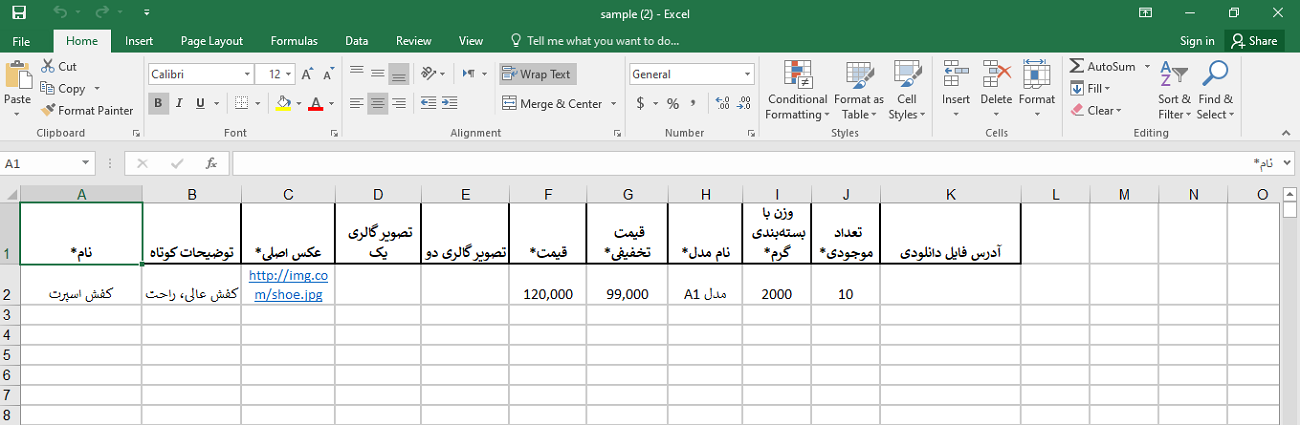Select Bottom Align icon

tap(399, 74)
